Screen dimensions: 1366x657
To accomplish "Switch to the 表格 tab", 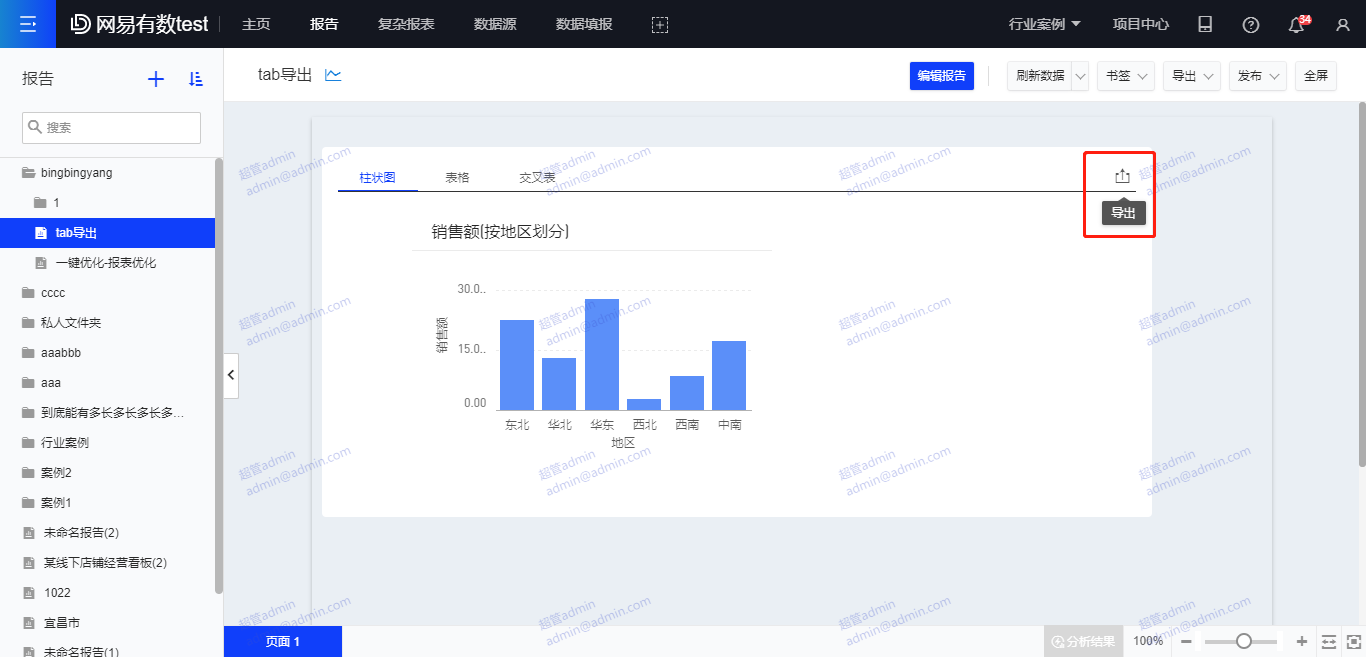I will coord(457,177).
